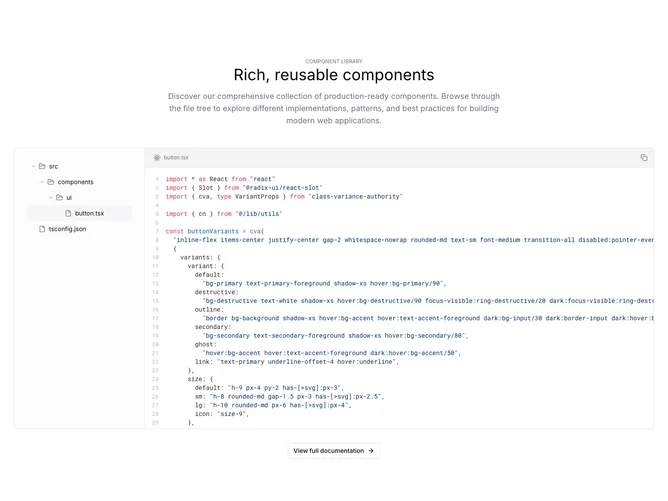The image size is (668, 501).
Task: Click the lg: h-10 rounded-md line
Action: click(273, 405)
